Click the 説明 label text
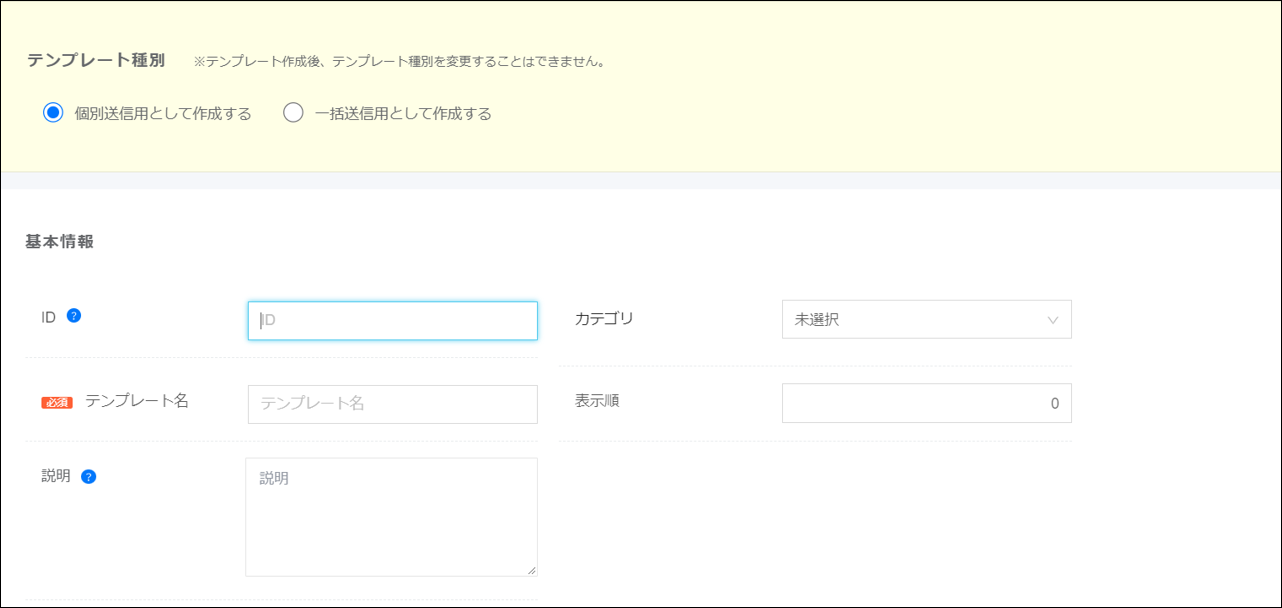 (x=56, y=476)
